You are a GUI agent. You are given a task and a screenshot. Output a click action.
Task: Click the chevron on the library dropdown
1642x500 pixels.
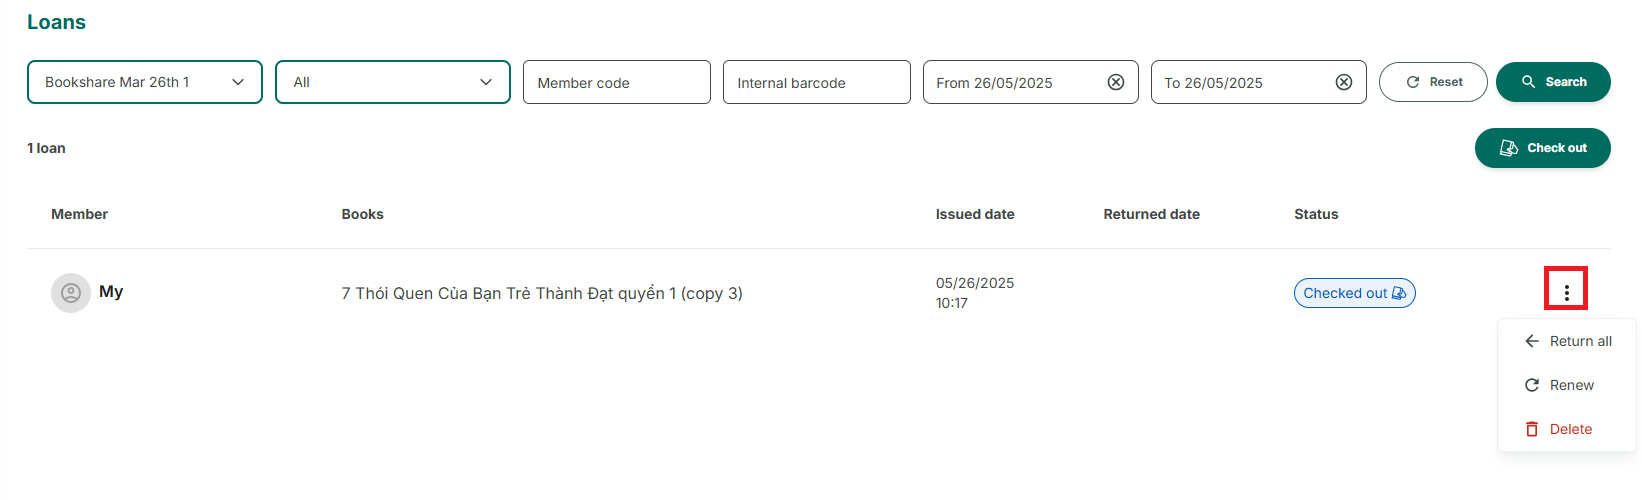click(x=238, y=82)
